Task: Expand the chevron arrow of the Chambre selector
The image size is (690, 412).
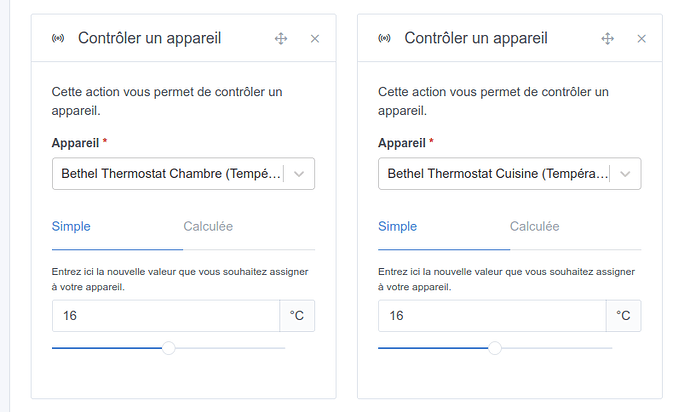Action: coord(301,174)
